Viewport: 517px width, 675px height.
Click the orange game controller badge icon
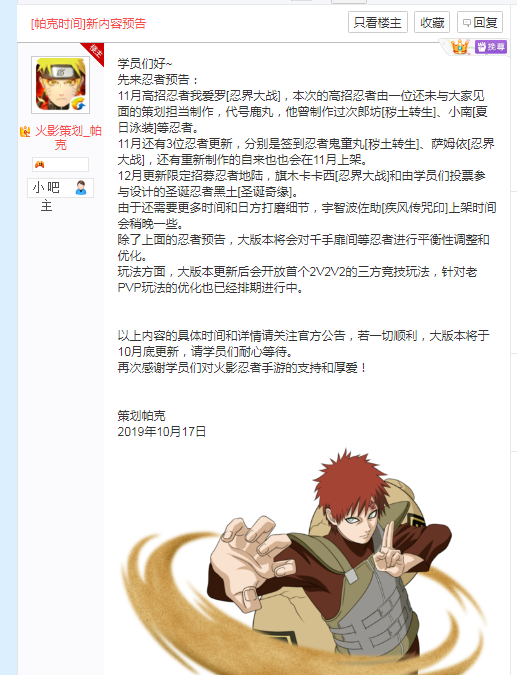coord(40,164)
